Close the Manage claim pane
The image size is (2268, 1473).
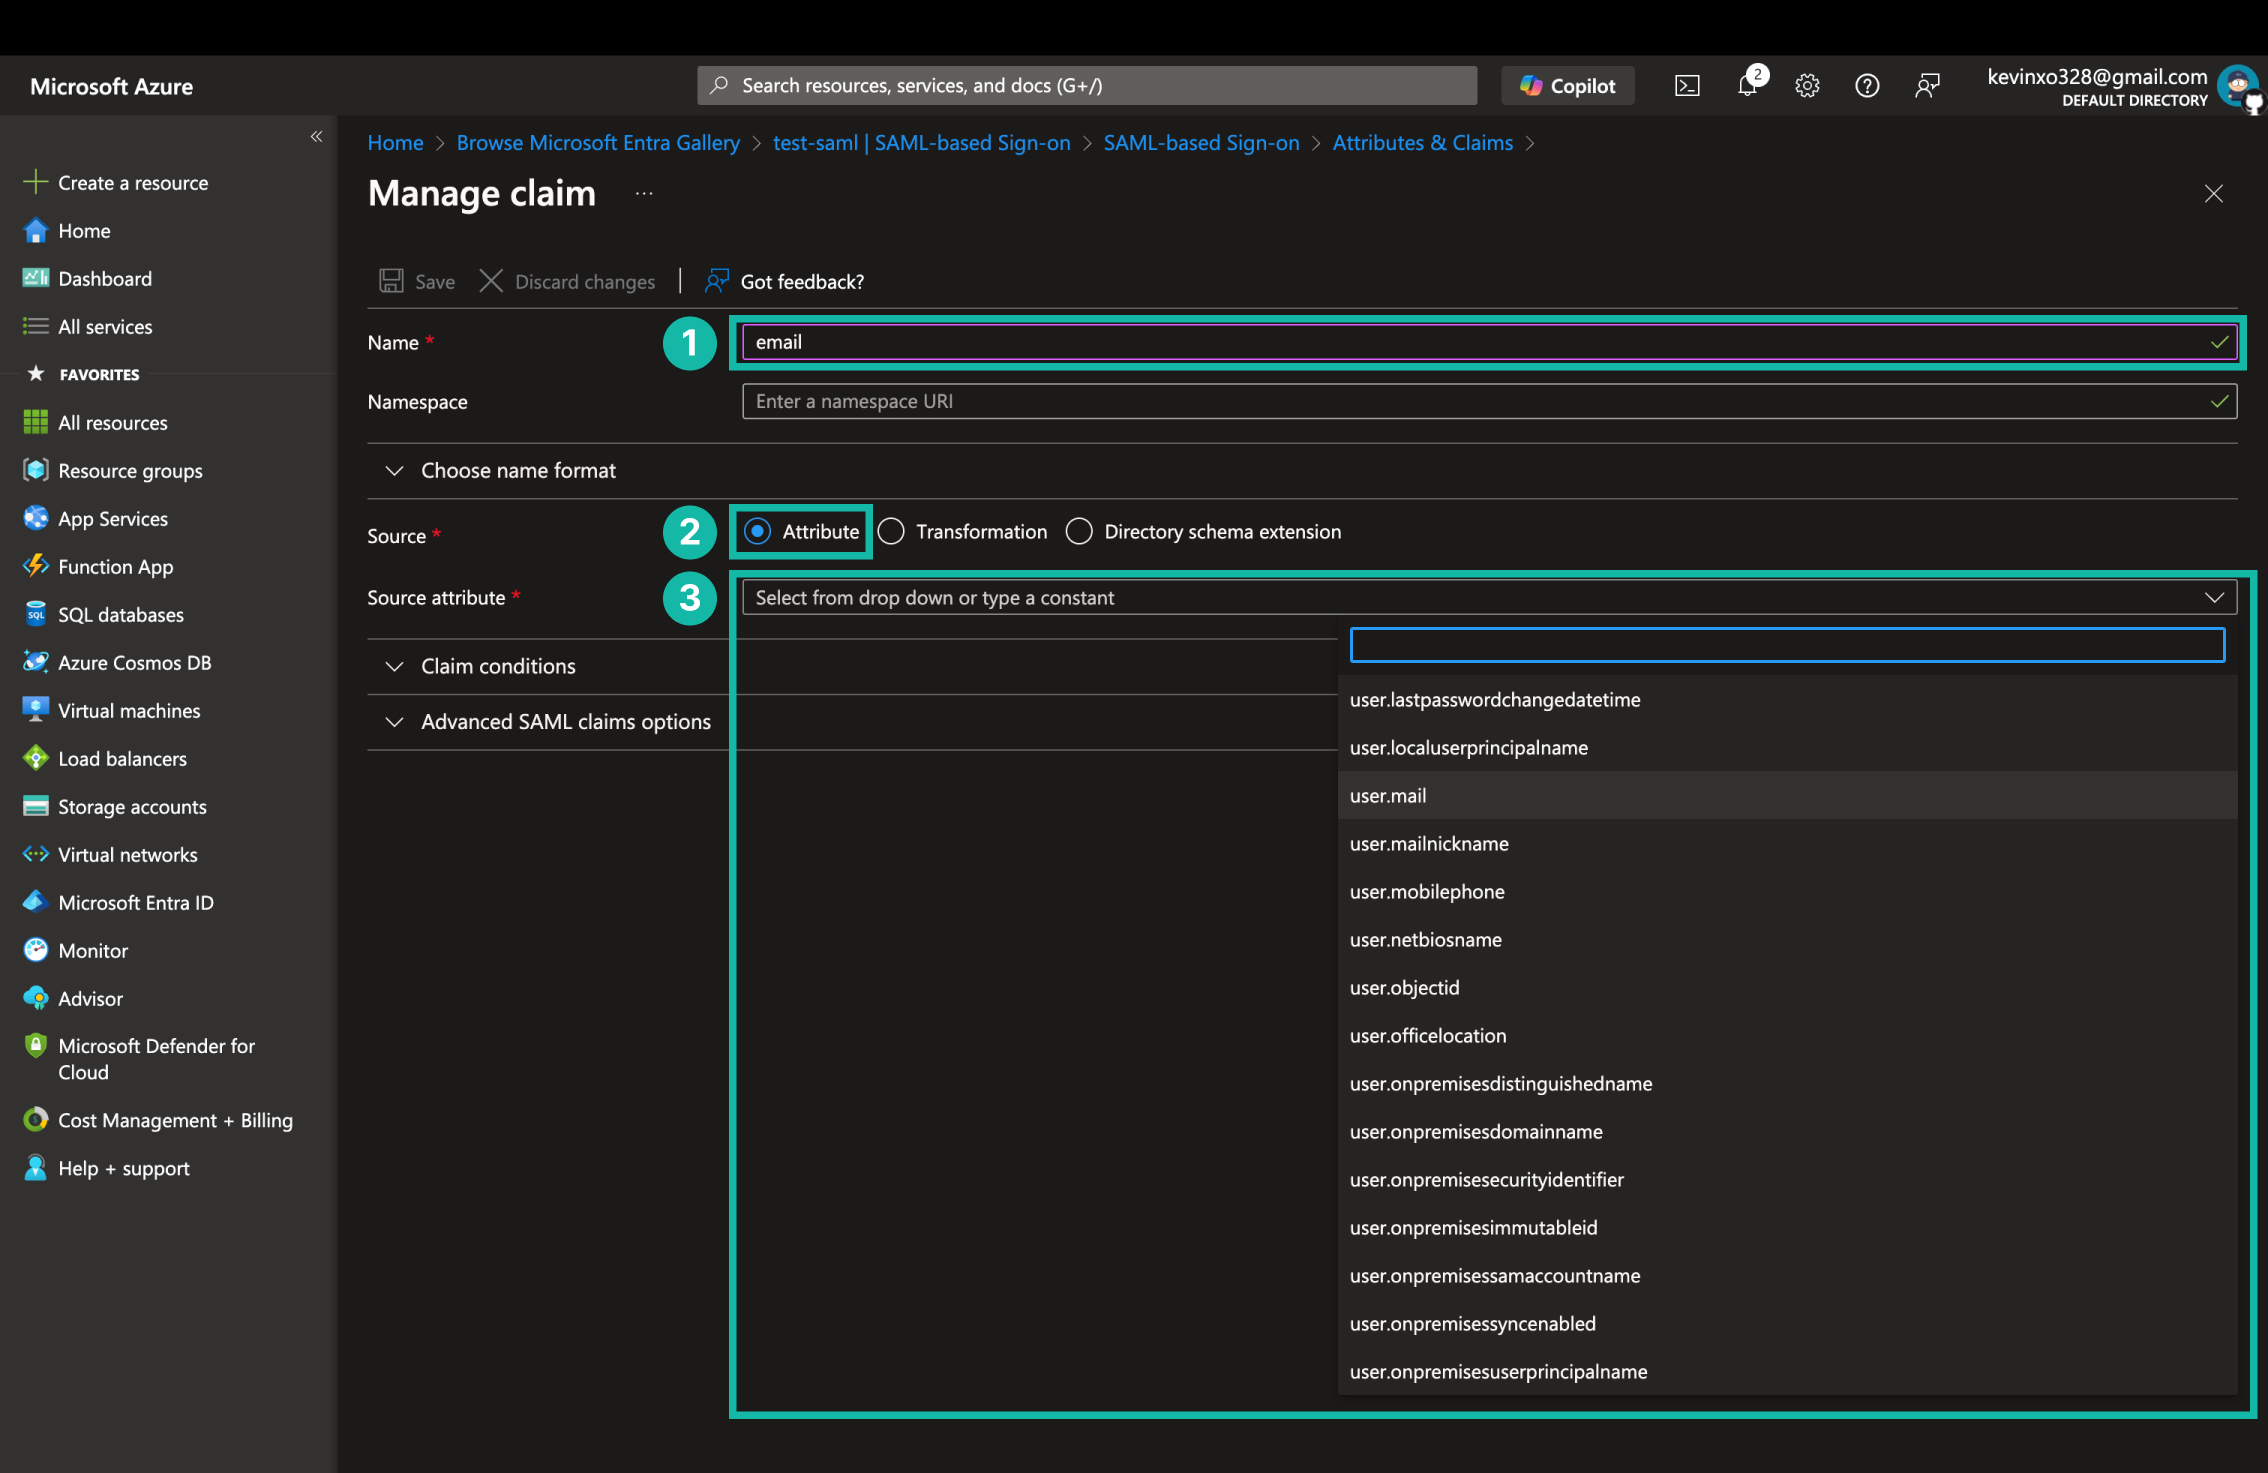2214,194
